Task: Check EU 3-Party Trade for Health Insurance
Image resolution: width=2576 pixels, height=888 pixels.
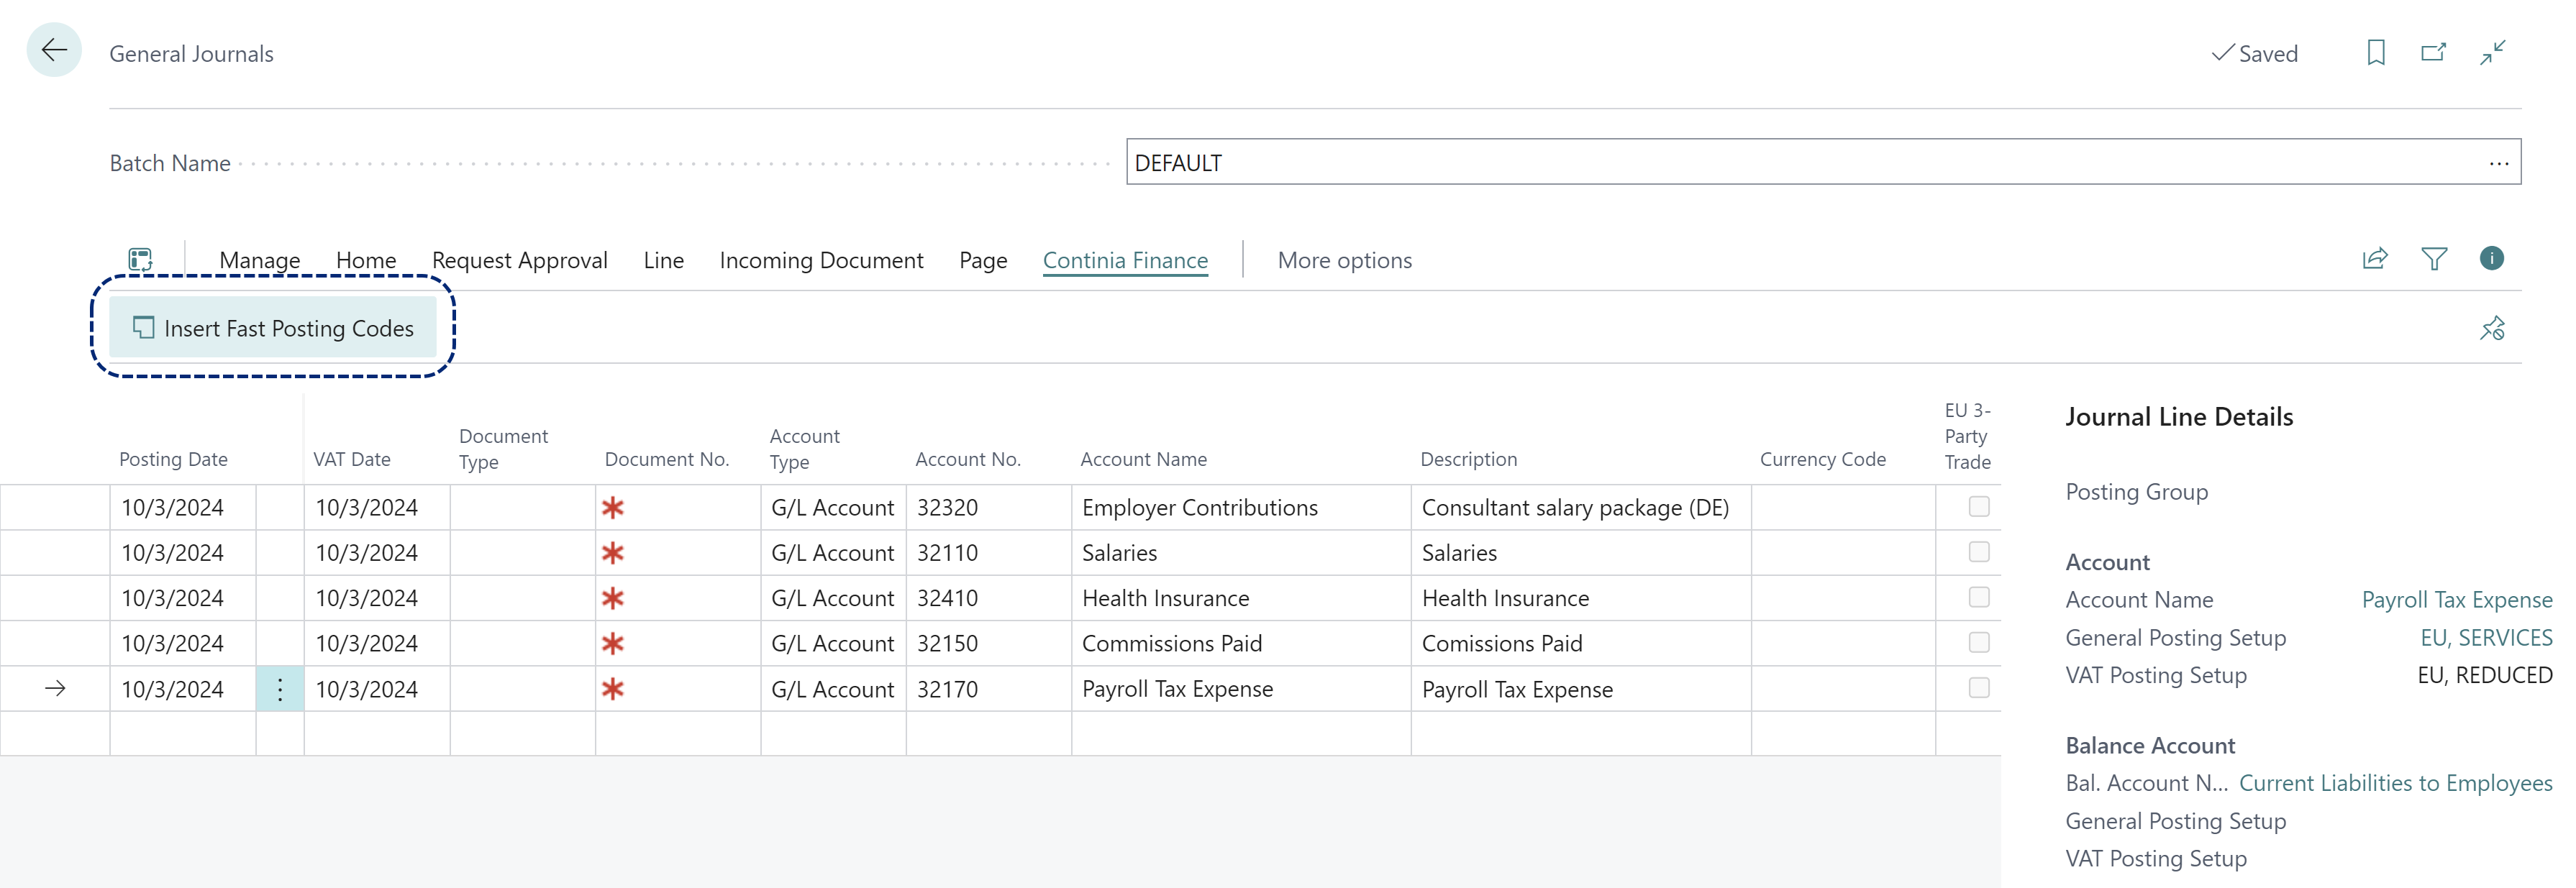Action: tap(1979, 597)
